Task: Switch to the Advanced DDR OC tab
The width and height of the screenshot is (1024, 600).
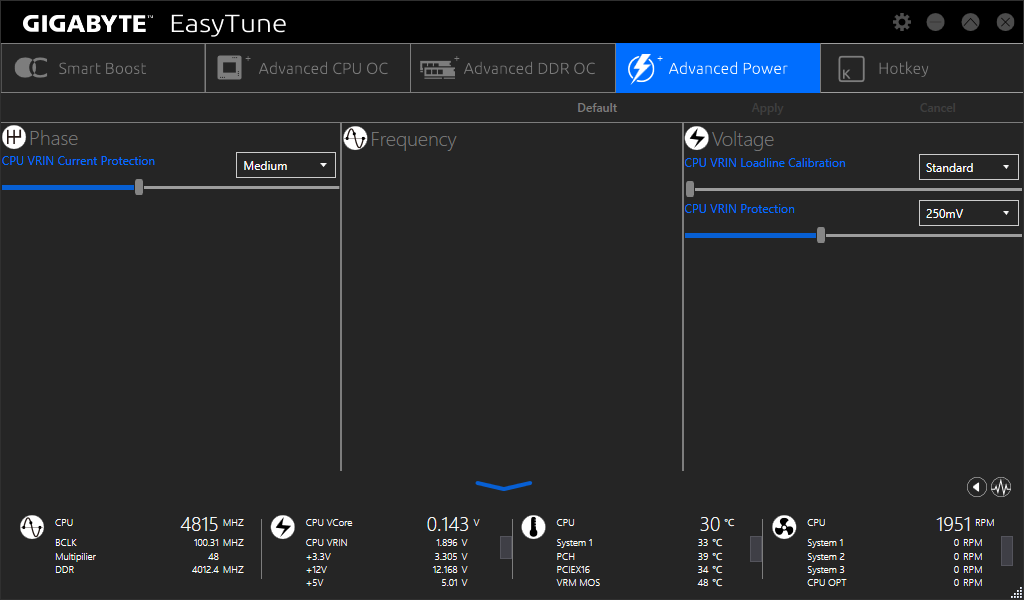Action: coord(513,68)
